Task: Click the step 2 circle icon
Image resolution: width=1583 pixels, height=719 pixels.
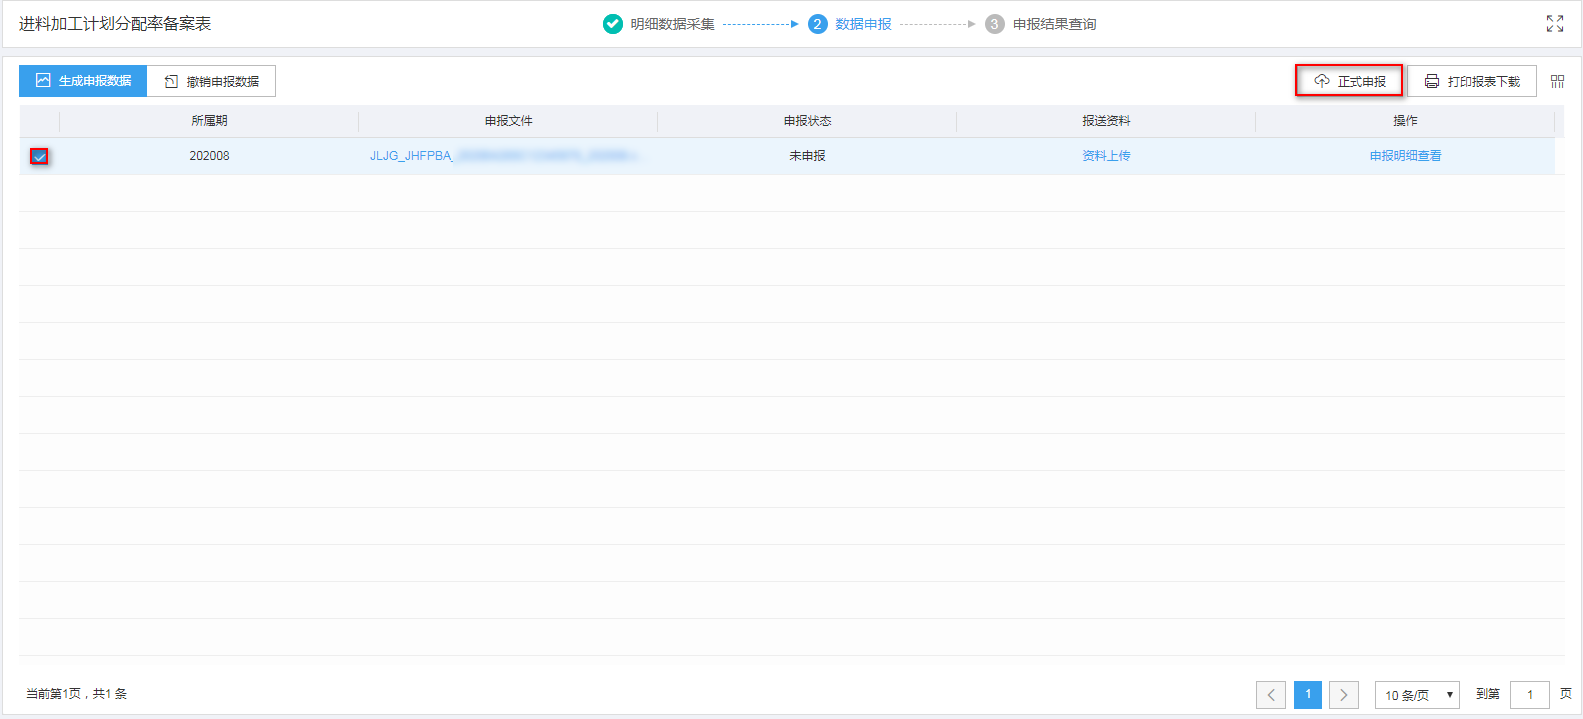Action: [x=817, y=24]
